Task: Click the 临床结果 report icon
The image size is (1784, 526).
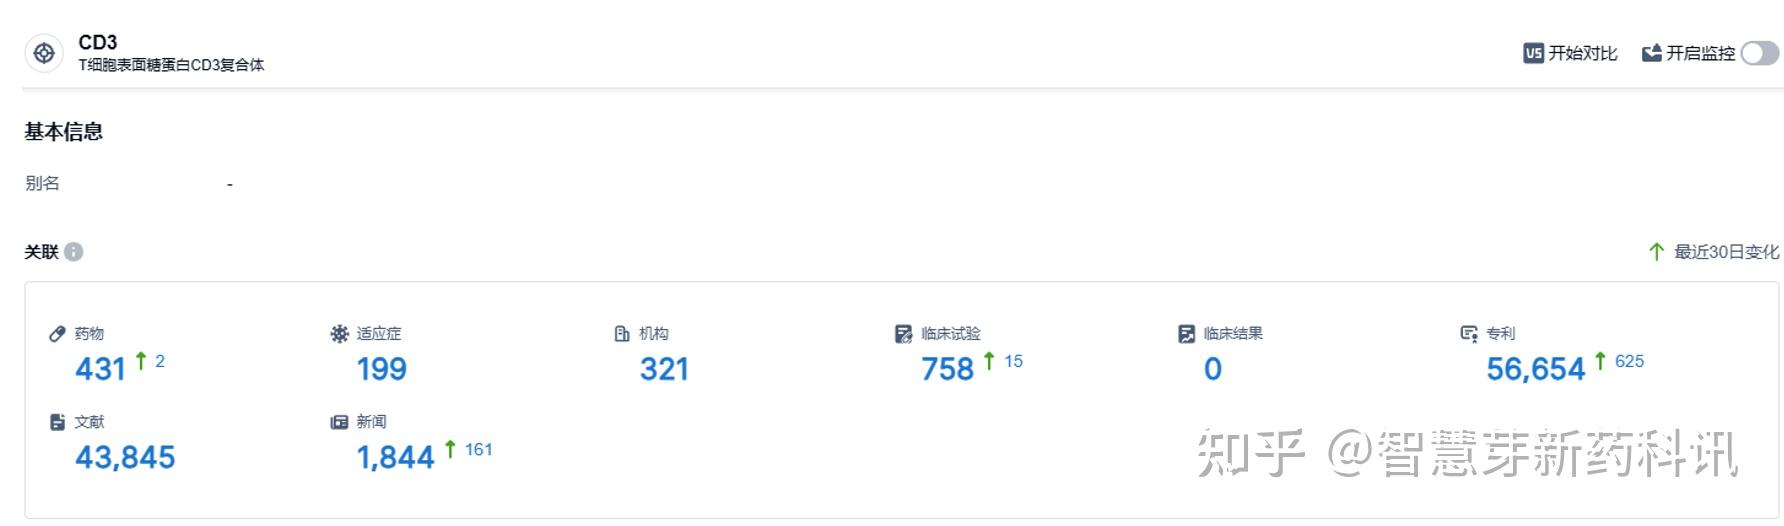Action: click(x=1187, y=334)
